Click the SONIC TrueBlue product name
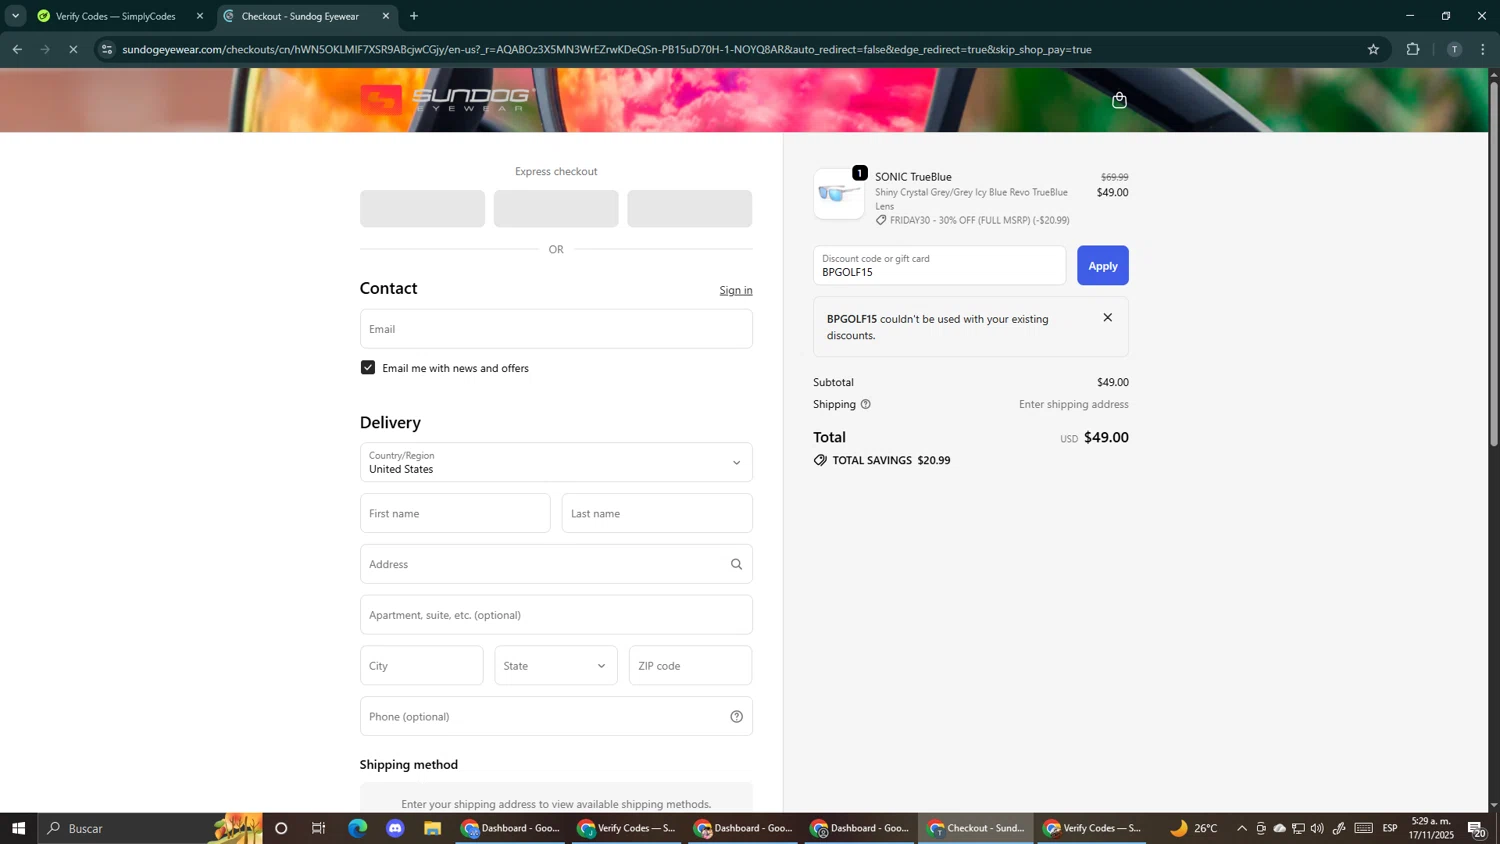 coord(913,177)
